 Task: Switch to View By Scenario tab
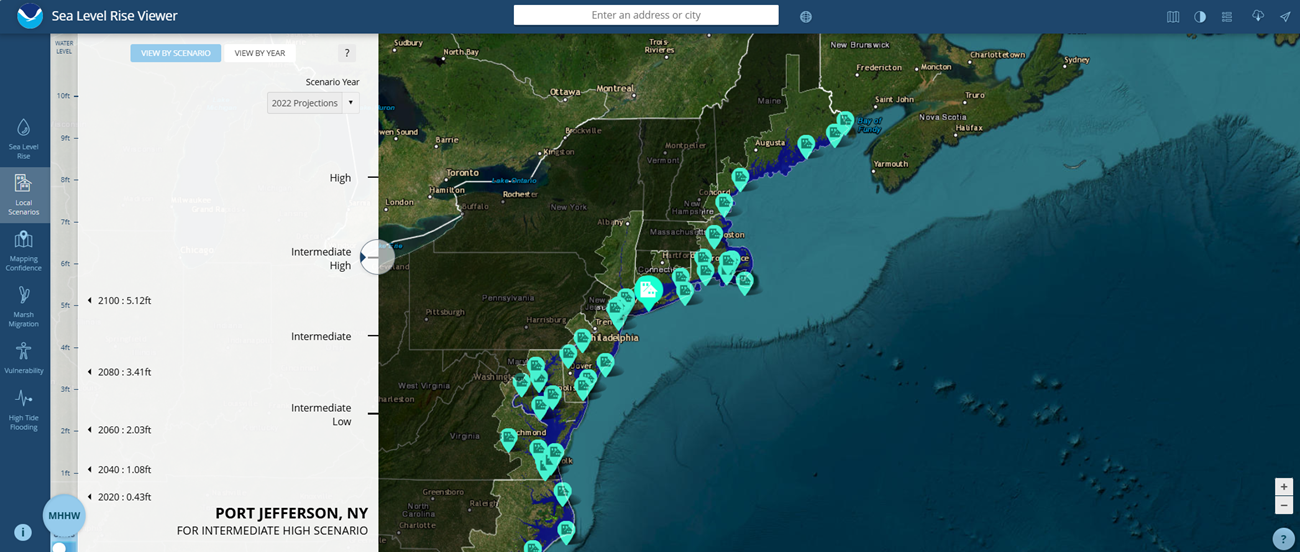click(x=176, y=53)
